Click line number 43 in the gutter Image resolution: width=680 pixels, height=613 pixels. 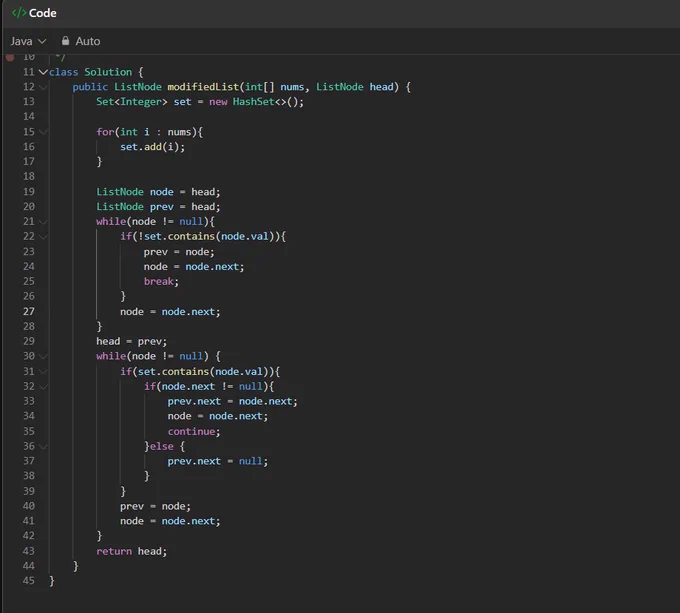[x=29, y=551]
